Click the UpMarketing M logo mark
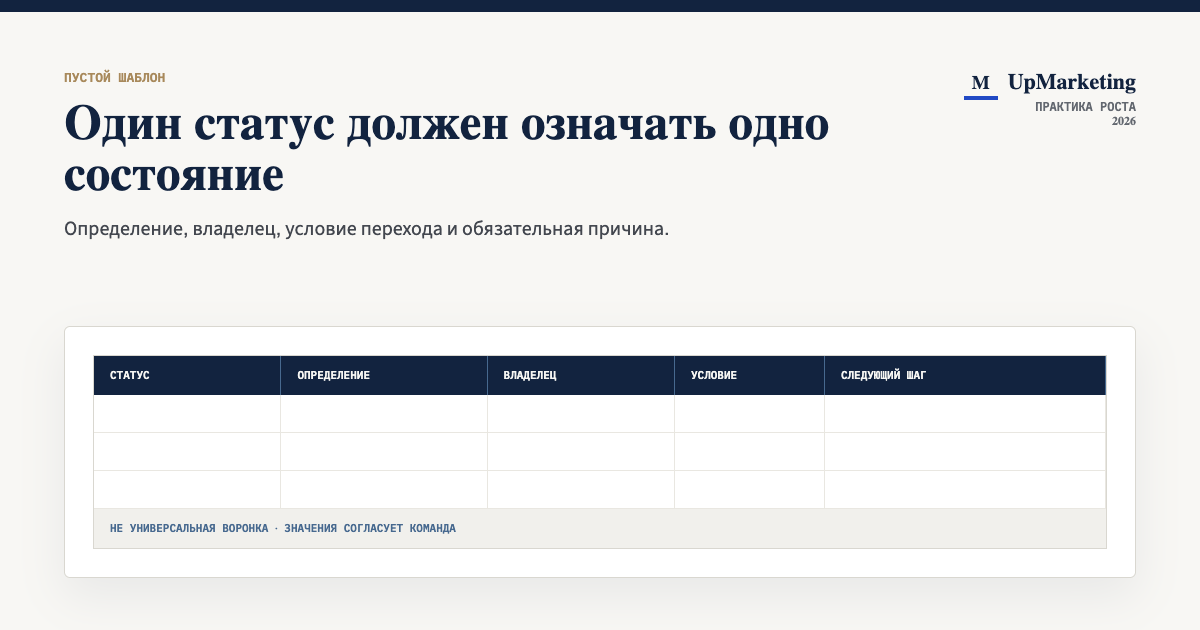The width and height of the screenshot is (1200, 630). (x=981, y=84)
